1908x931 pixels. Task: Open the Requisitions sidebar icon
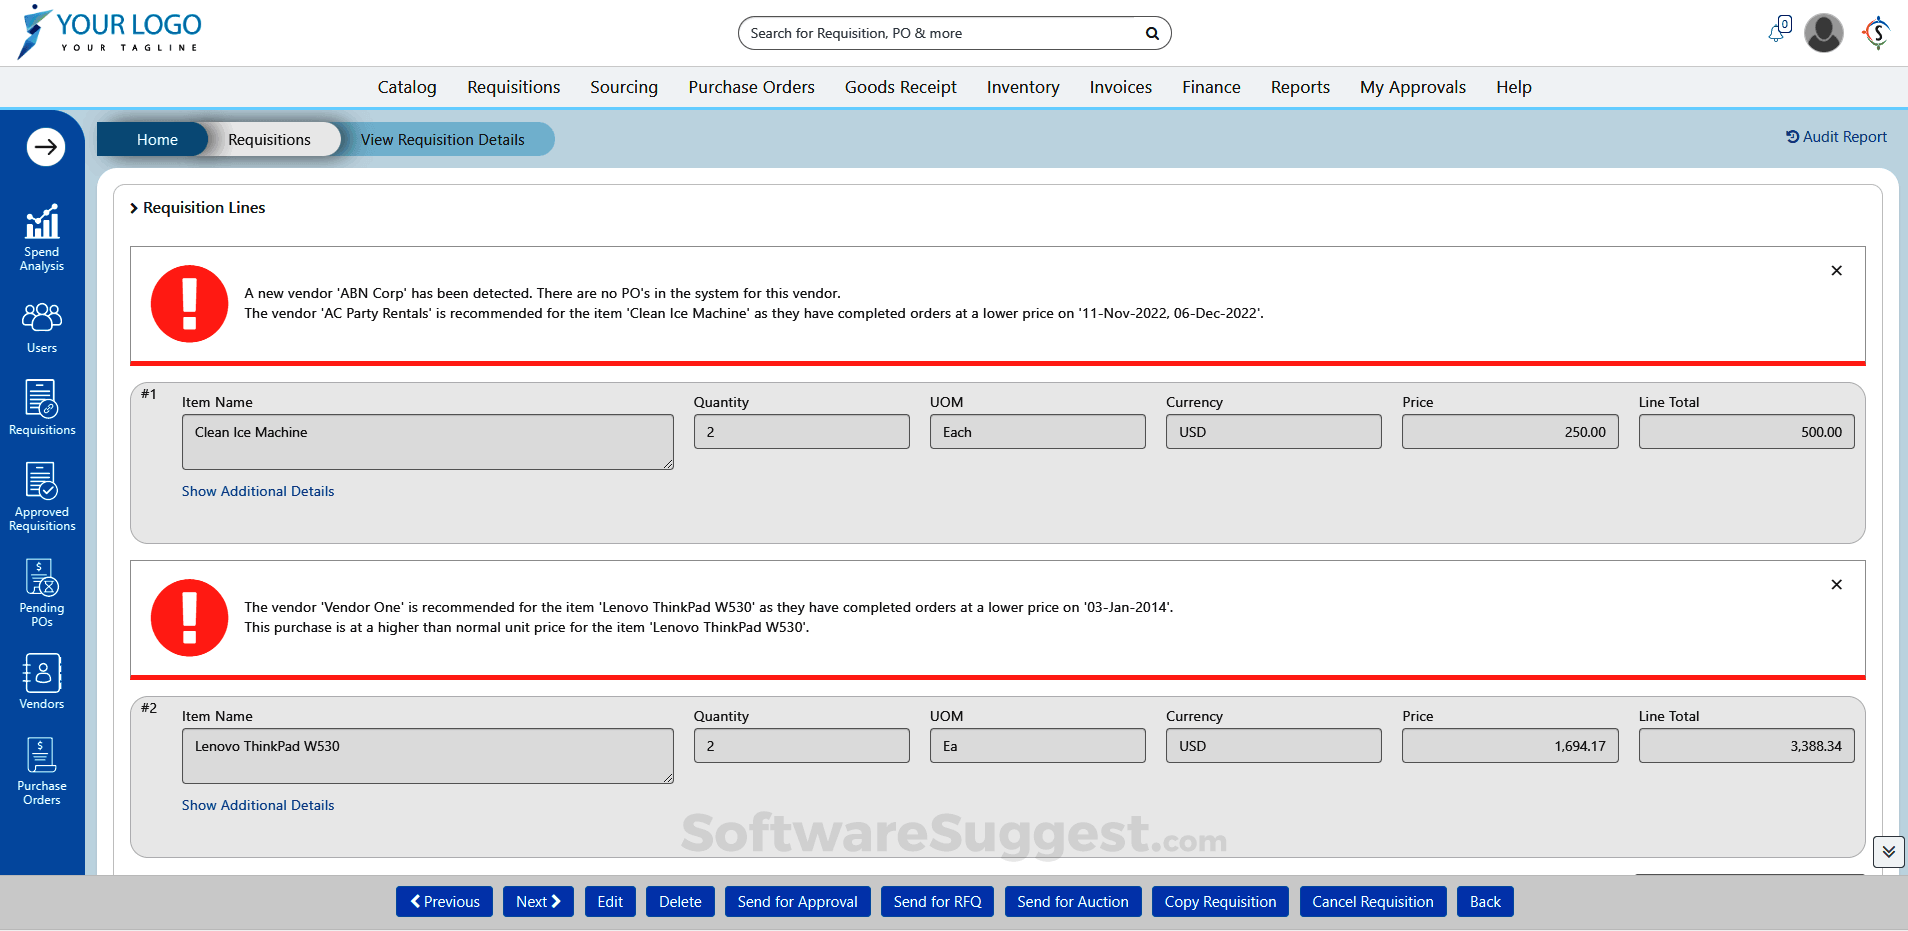click(41, 407)
